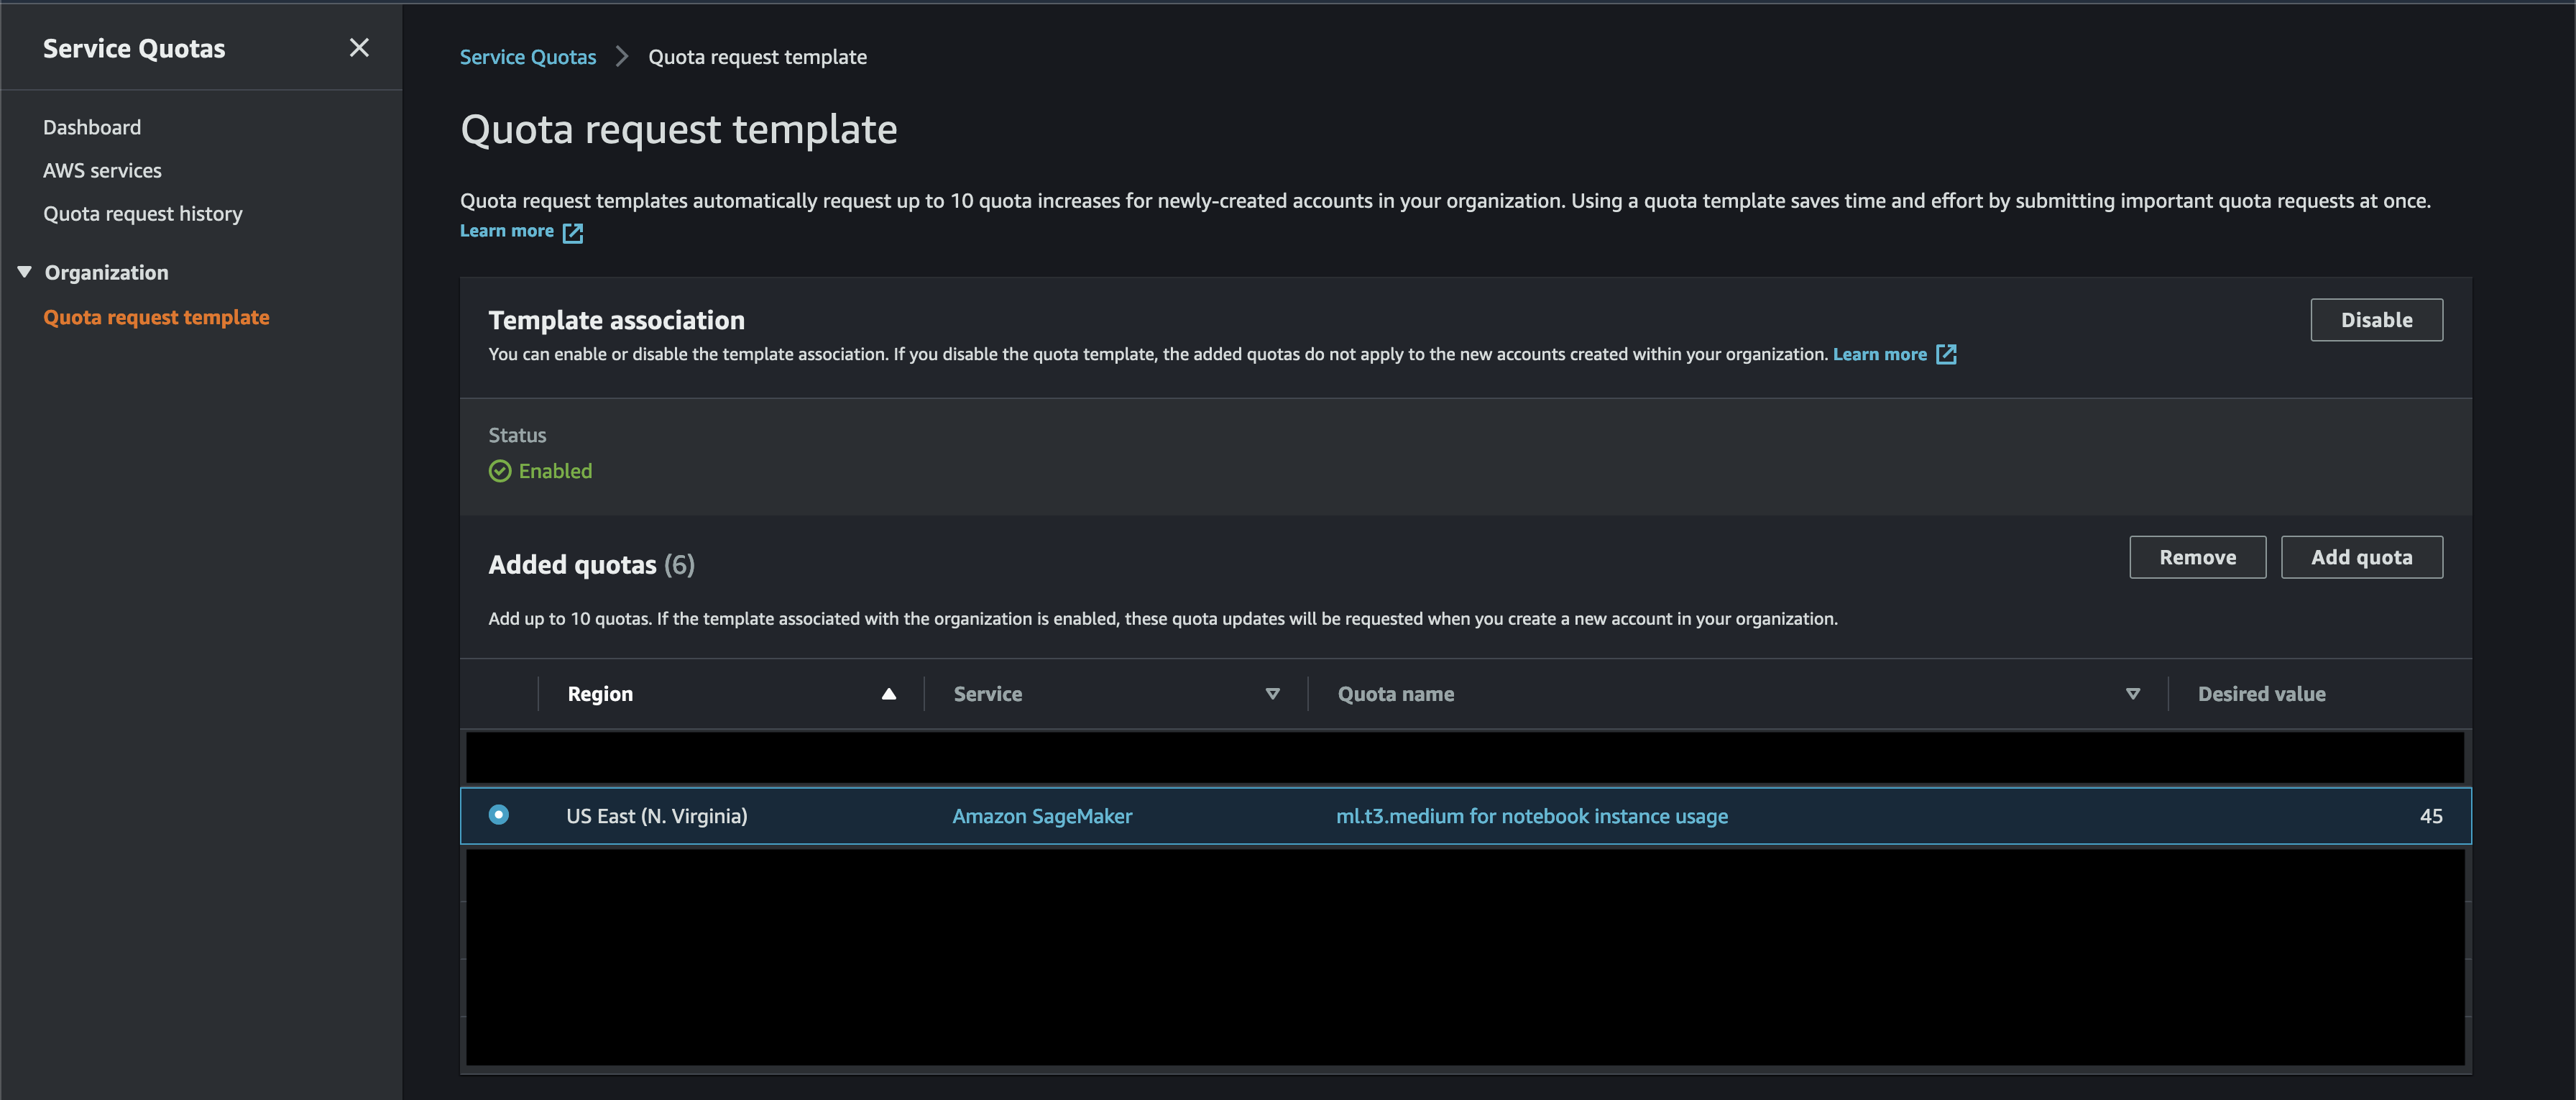
Task: Click external link icon in Template association text
Action: (x=1946, y=354)
